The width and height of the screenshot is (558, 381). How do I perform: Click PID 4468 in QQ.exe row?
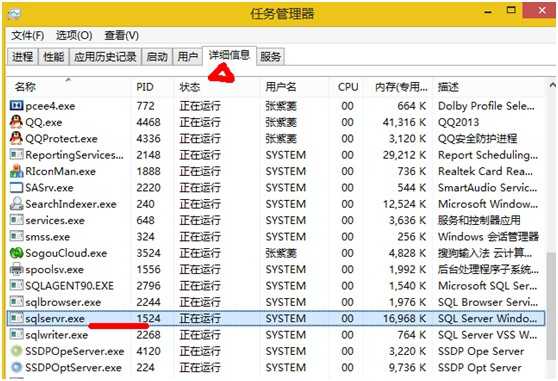click(148, 122)
